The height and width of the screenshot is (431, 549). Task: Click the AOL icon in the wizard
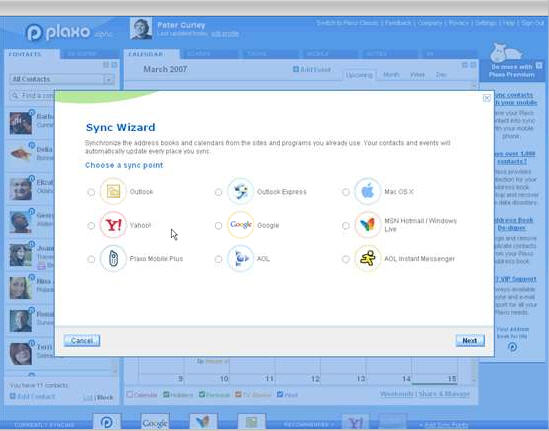pyautogui.click(x=241, y=258)
